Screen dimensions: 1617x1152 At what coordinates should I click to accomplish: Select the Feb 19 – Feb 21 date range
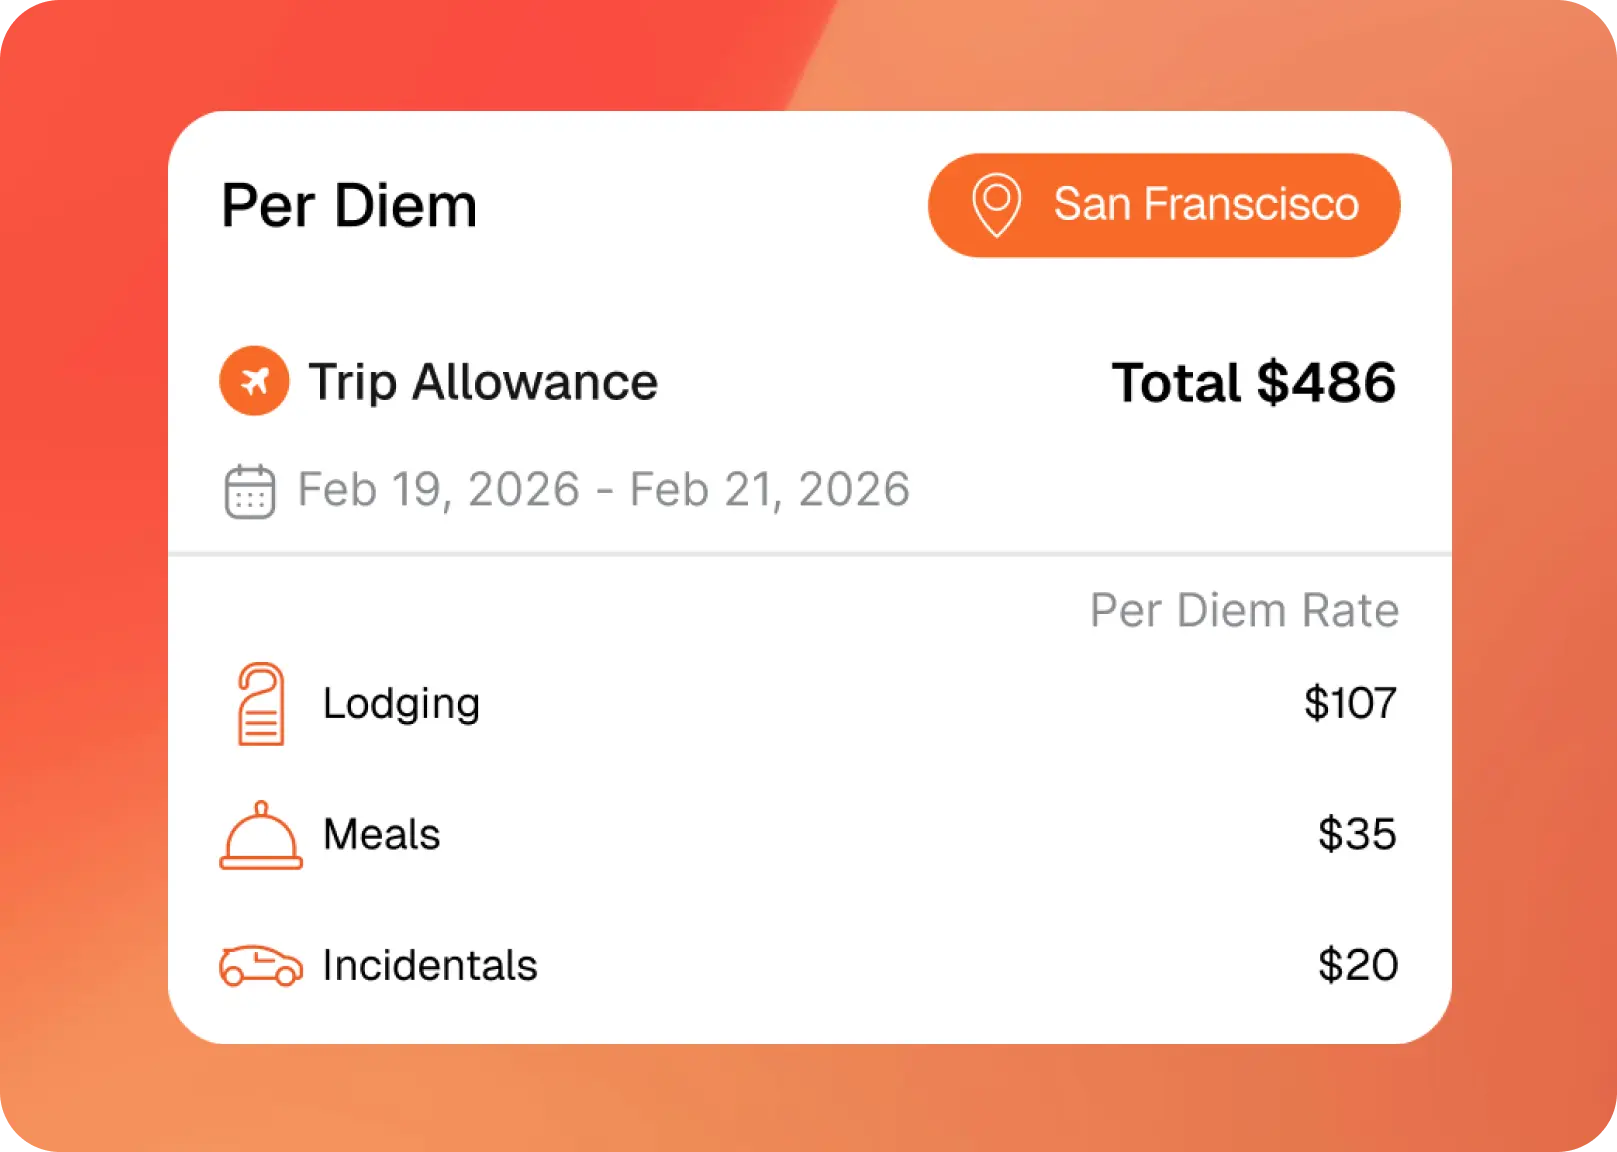point(604,490)
